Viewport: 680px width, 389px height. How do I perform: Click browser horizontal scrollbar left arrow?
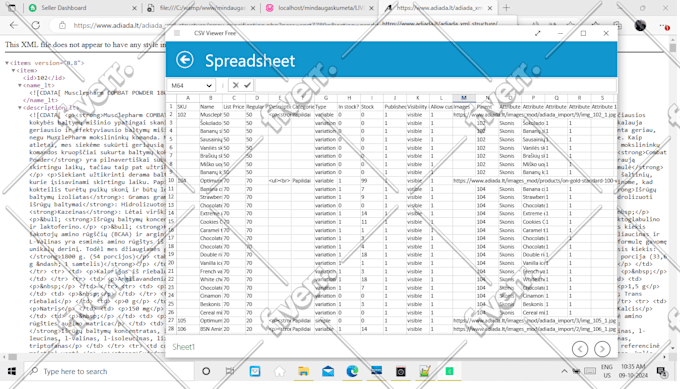coord(4,357)
